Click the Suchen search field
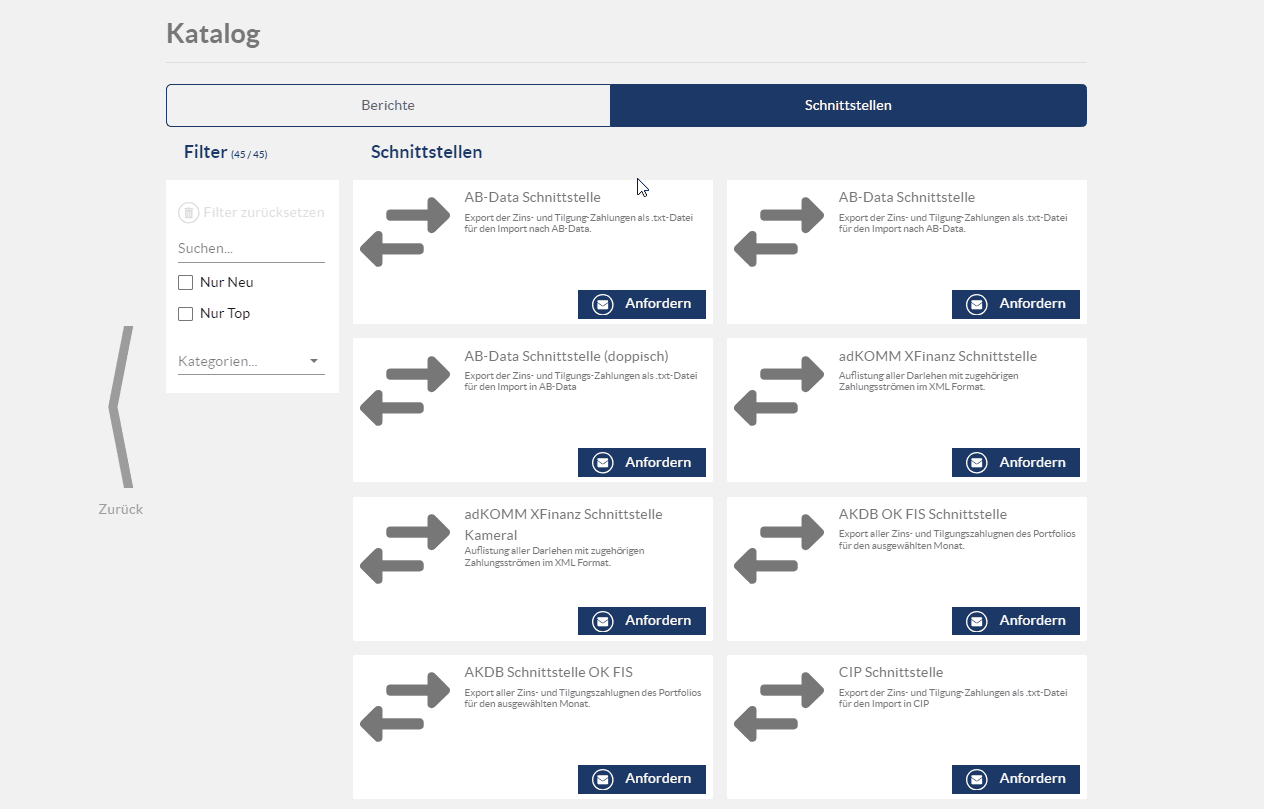 click(251, 248)
